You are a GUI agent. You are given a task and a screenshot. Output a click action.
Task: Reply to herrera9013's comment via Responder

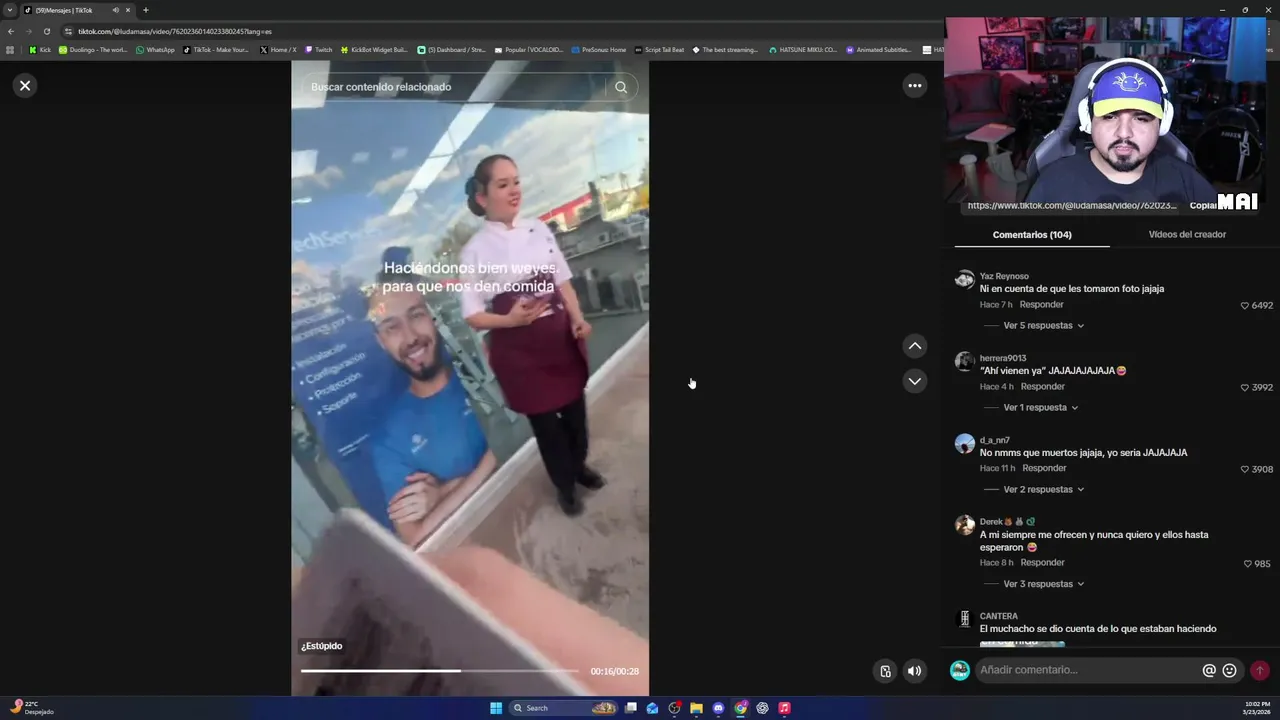(1043, 387)
